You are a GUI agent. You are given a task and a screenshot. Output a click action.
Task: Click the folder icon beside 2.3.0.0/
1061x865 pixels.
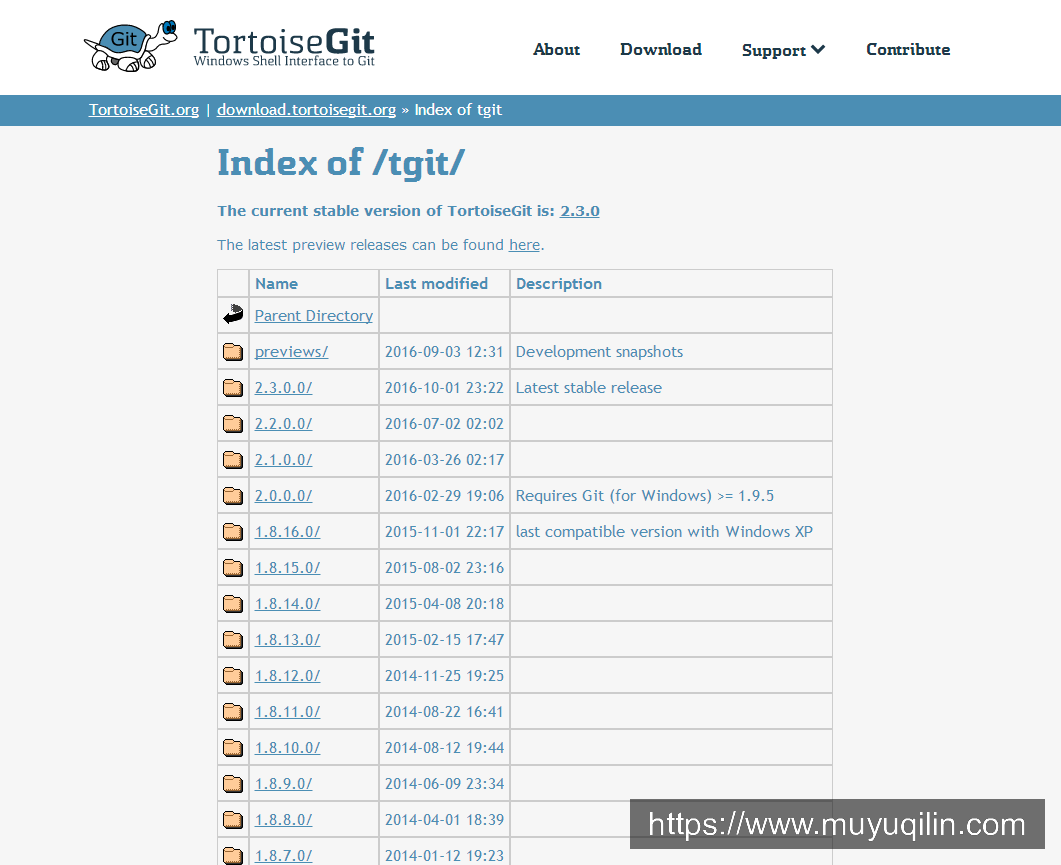(x=233, y=387)
